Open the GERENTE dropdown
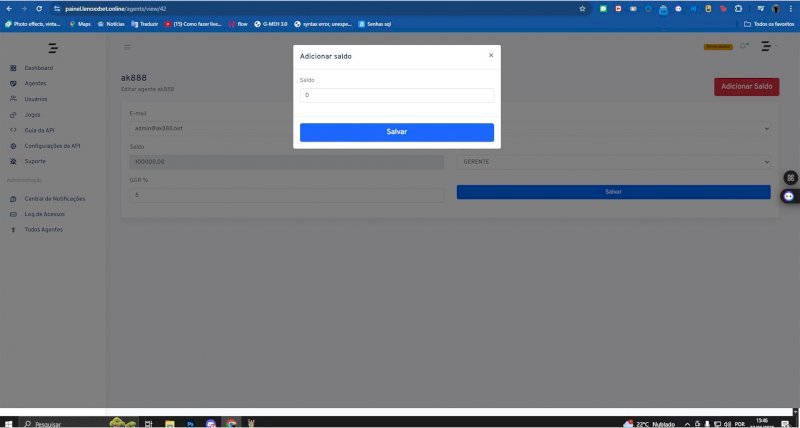The image size is (800, 428). [x=613, y=162]
